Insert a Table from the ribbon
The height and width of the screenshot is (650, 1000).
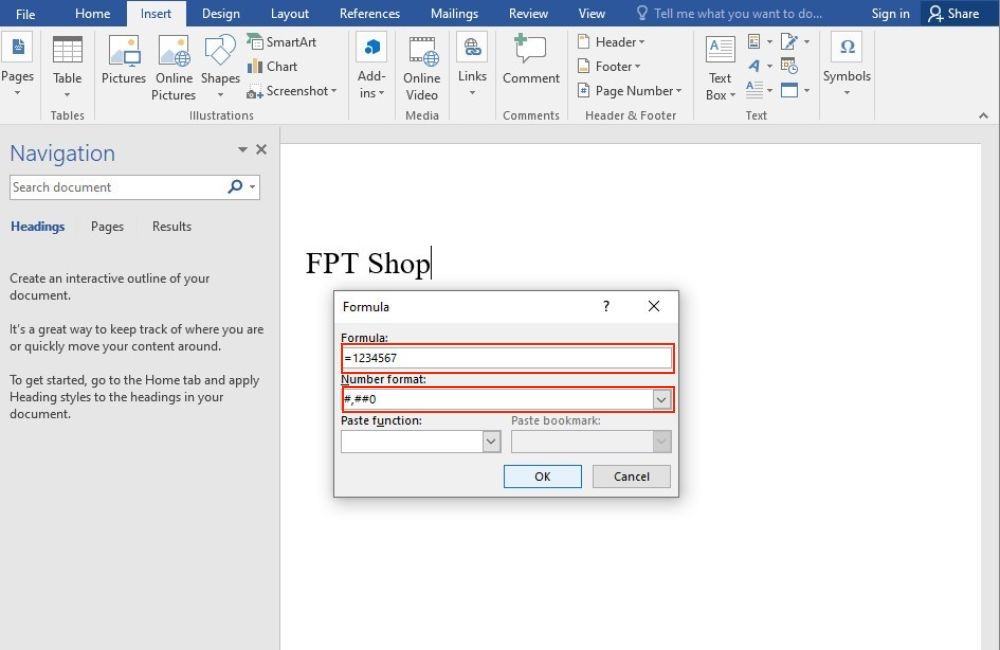pos(67,66)
